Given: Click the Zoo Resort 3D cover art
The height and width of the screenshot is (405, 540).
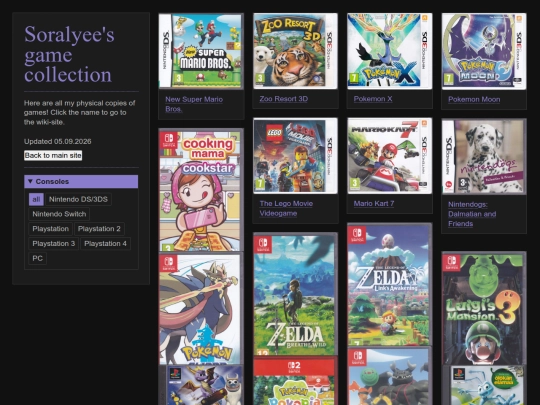Looking at the screenshot, I should pos(295,51).
